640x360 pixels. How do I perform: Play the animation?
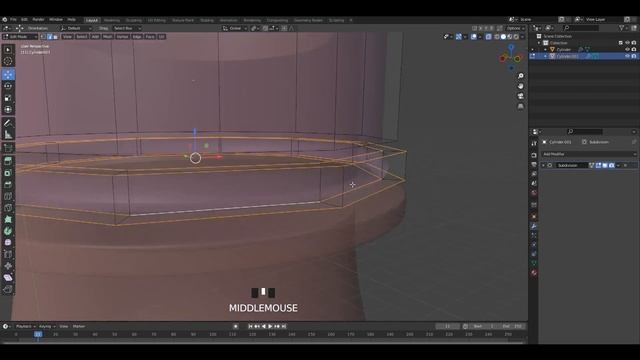(270, 326)
